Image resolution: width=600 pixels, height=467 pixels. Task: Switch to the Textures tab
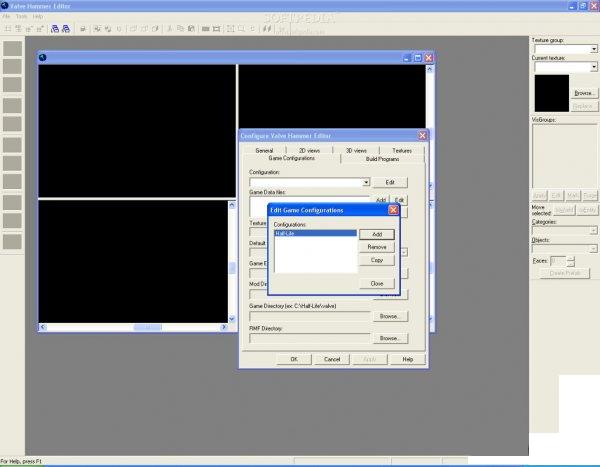point(402,150)
